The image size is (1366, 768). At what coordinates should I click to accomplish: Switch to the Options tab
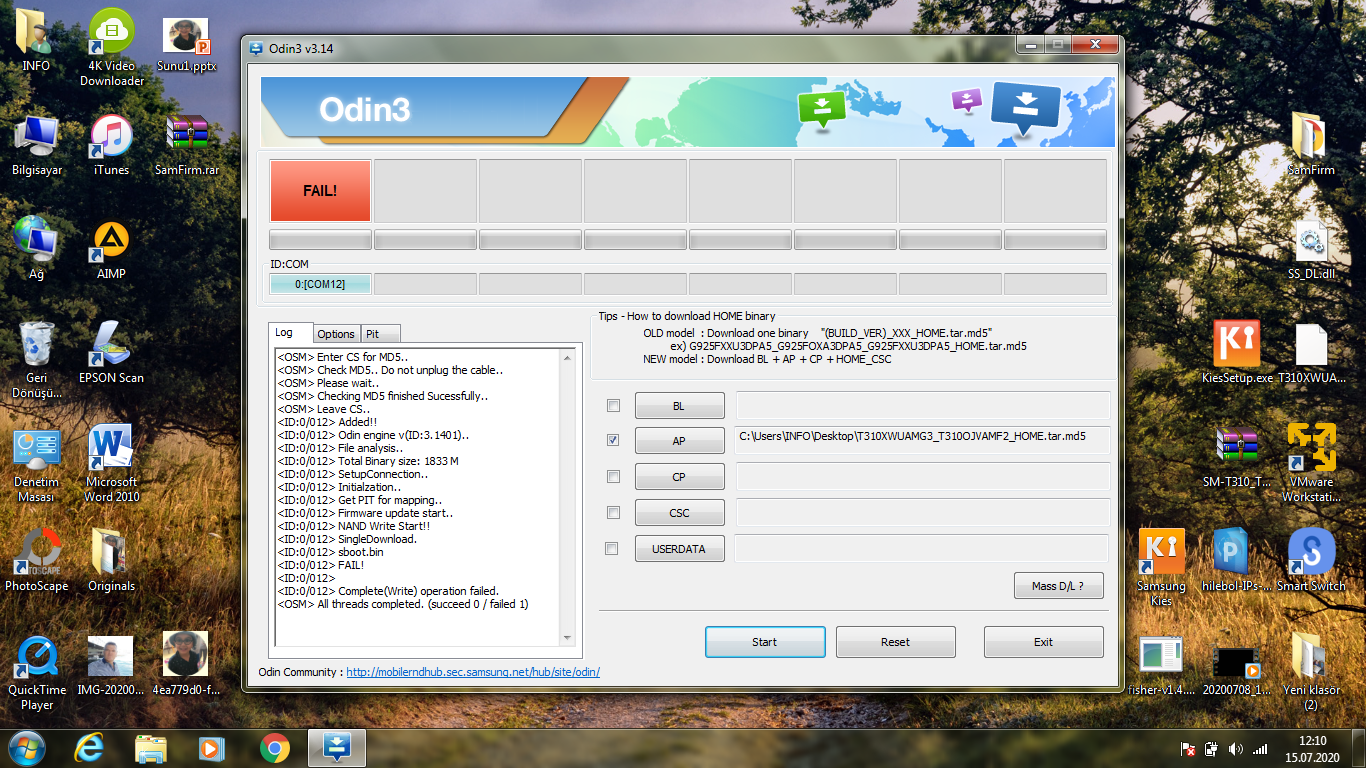point(336,334)
